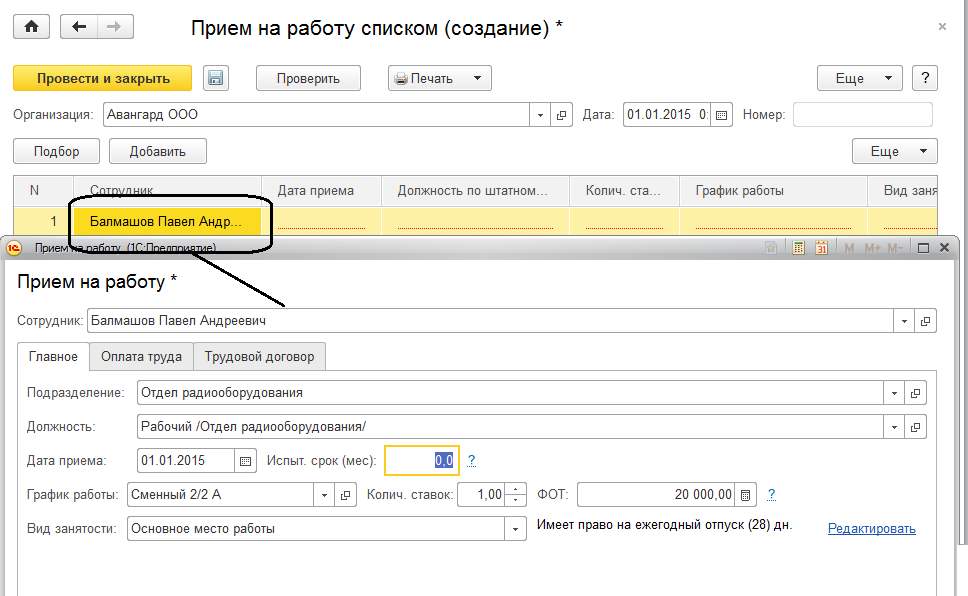Open date picker for Дата приема
This screenshot has height=596, width=968.
tap(246, 461)
